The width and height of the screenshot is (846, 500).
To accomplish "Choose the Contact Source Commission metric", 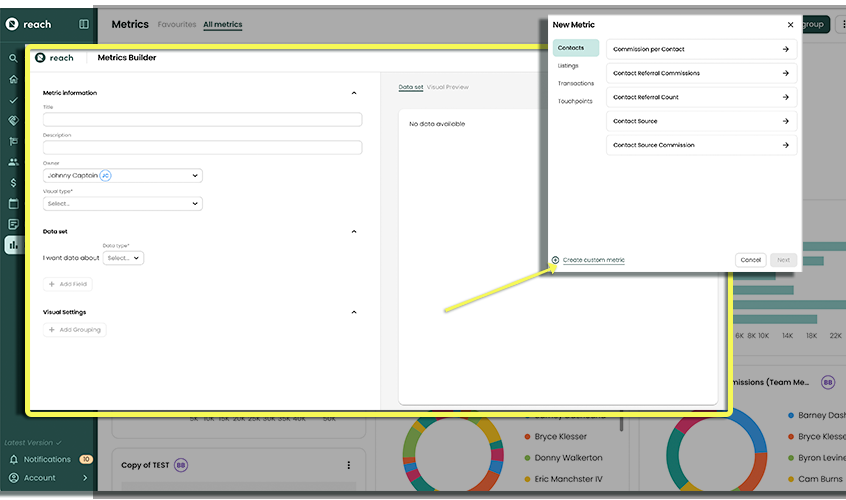I will 701,145.
